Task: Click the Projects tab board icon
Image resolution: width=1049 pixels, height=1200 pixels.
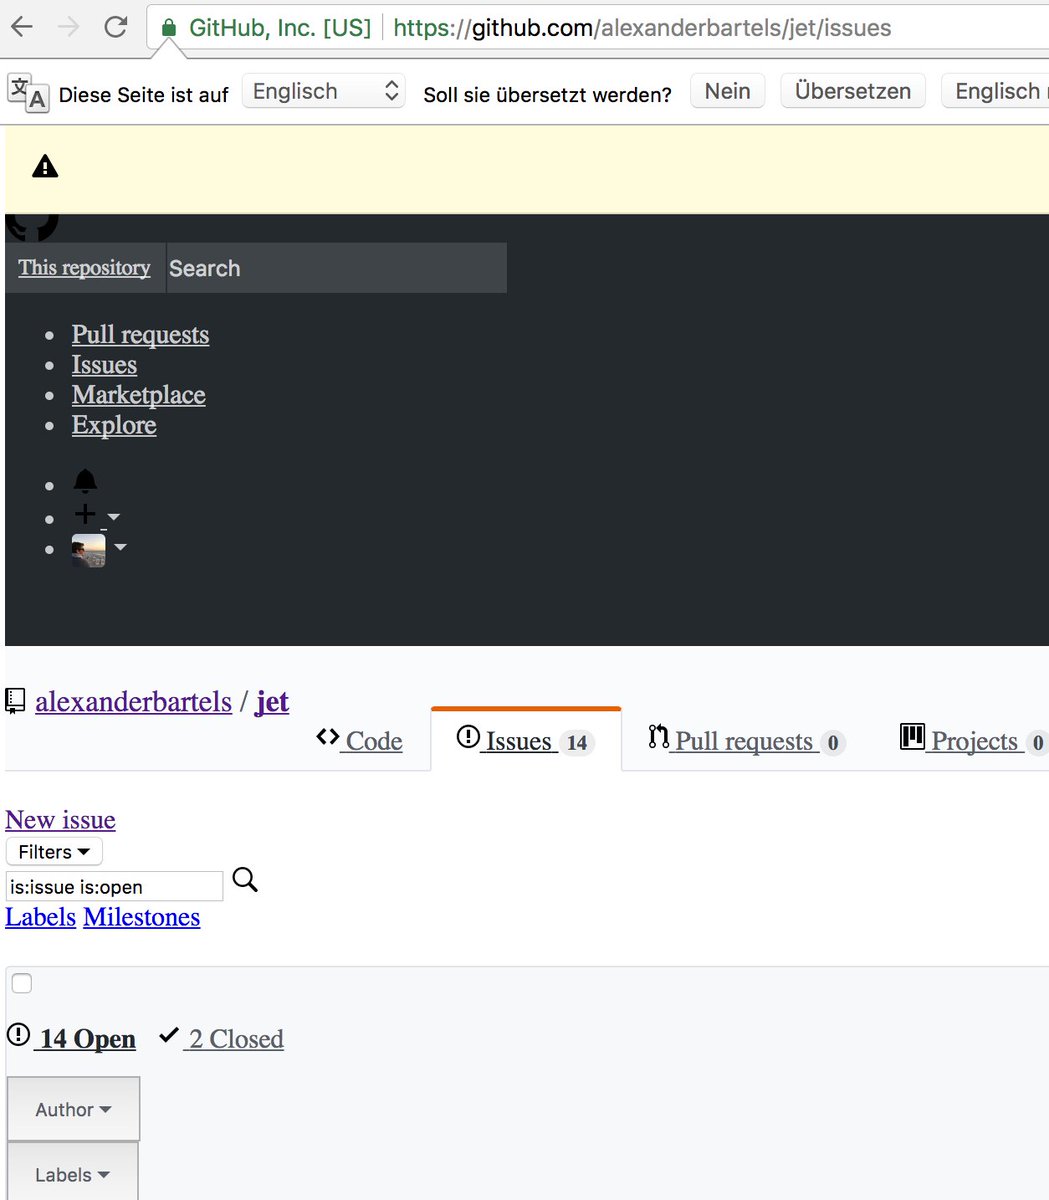Action: click(912, 737)
